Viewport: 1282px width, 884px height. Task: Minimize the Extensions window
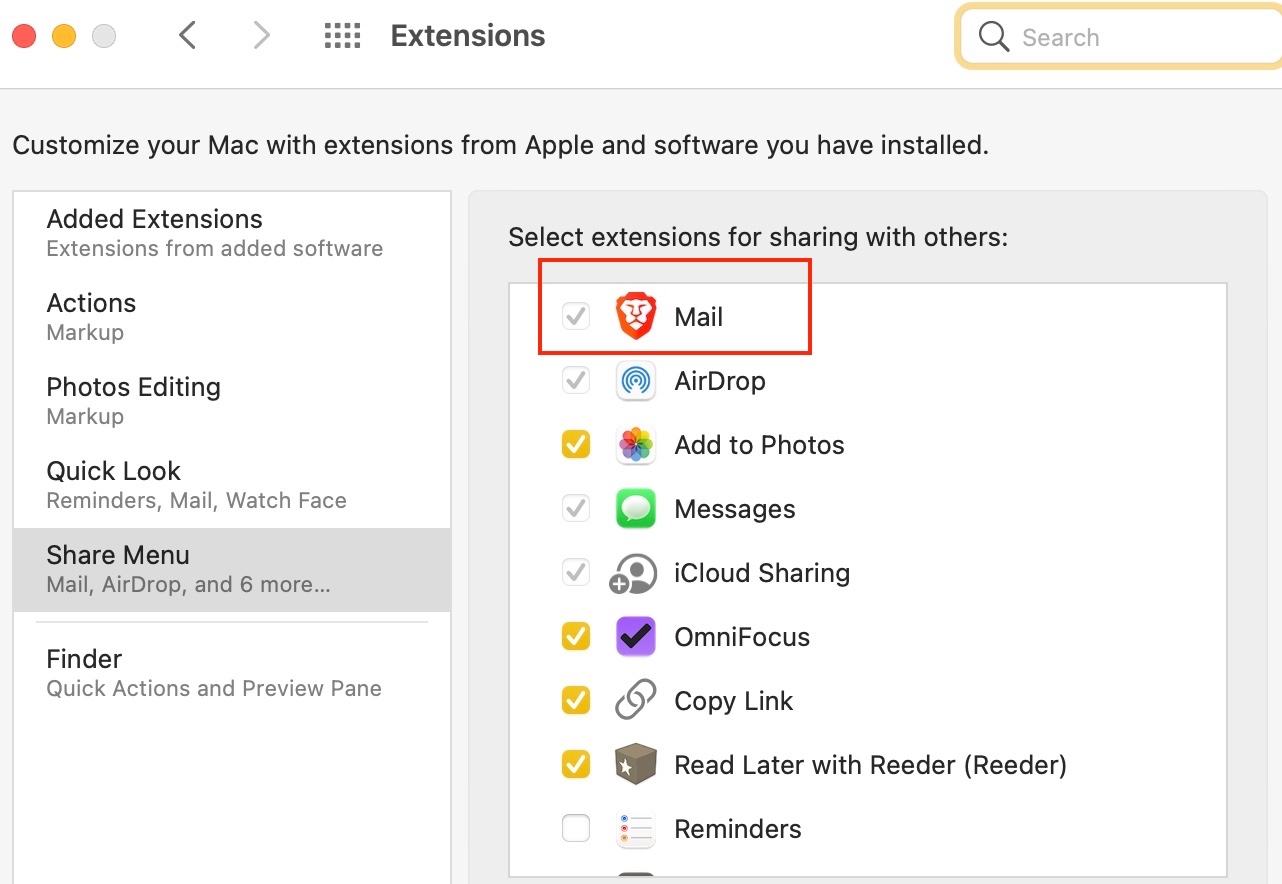tap(64, 37)
